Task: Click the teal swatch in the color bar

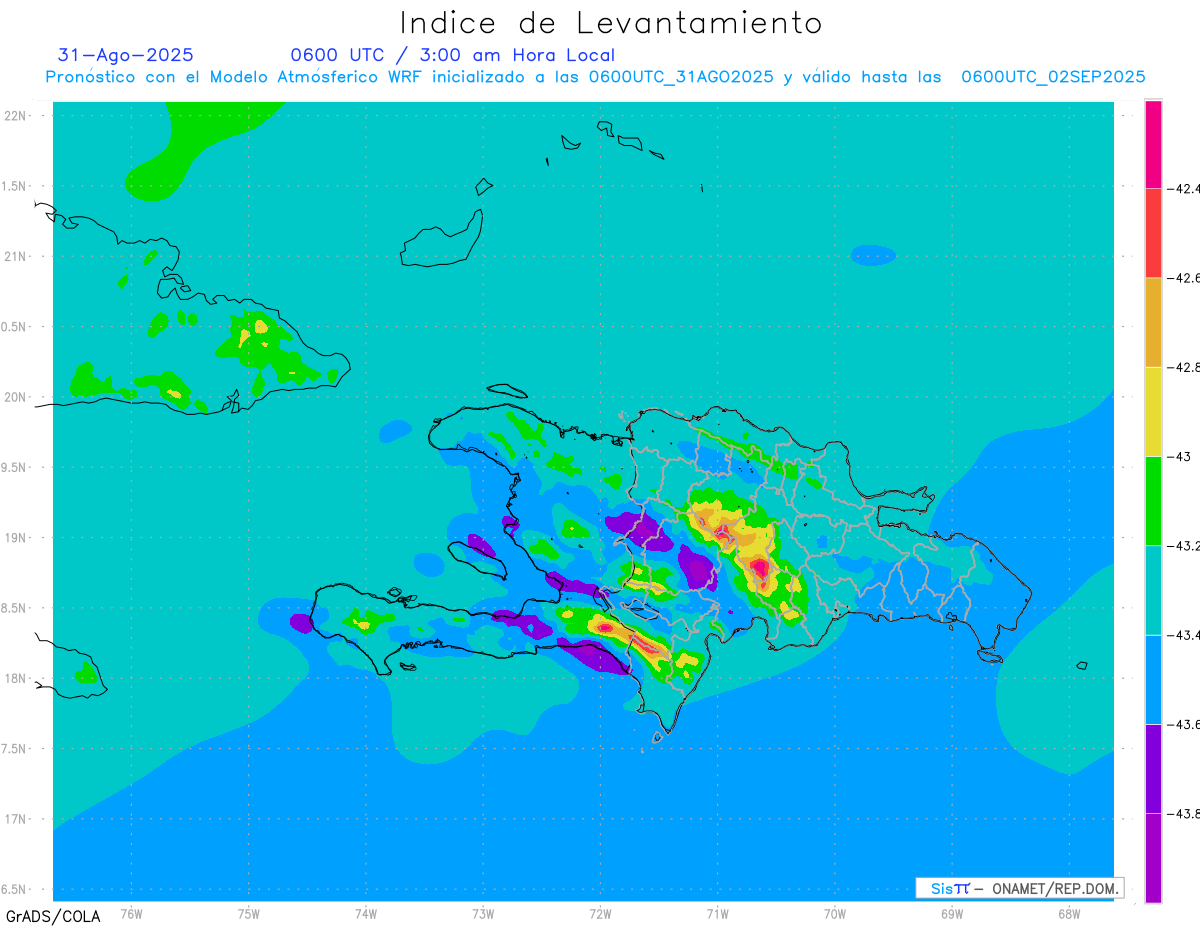Action: [x=1153, y=590]
